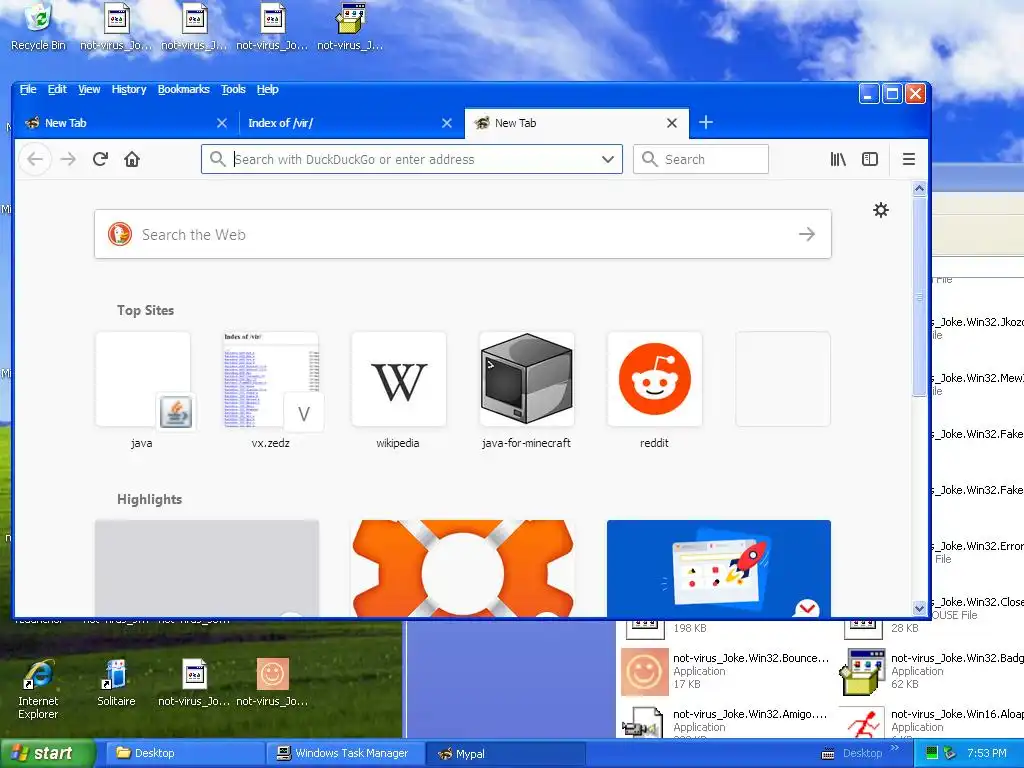Click the Start button

tap(47, 754)
